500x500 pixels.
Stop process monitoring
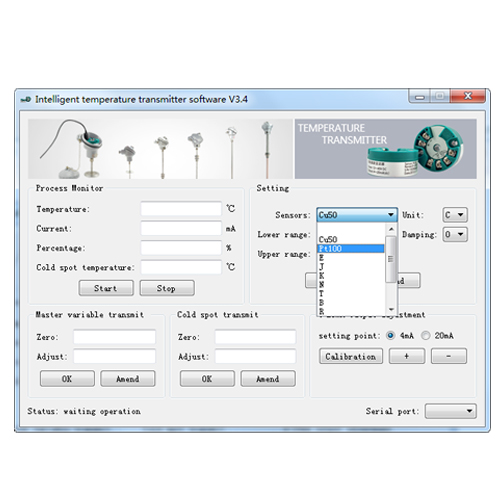pyautogui.click(x=167, y=288)
